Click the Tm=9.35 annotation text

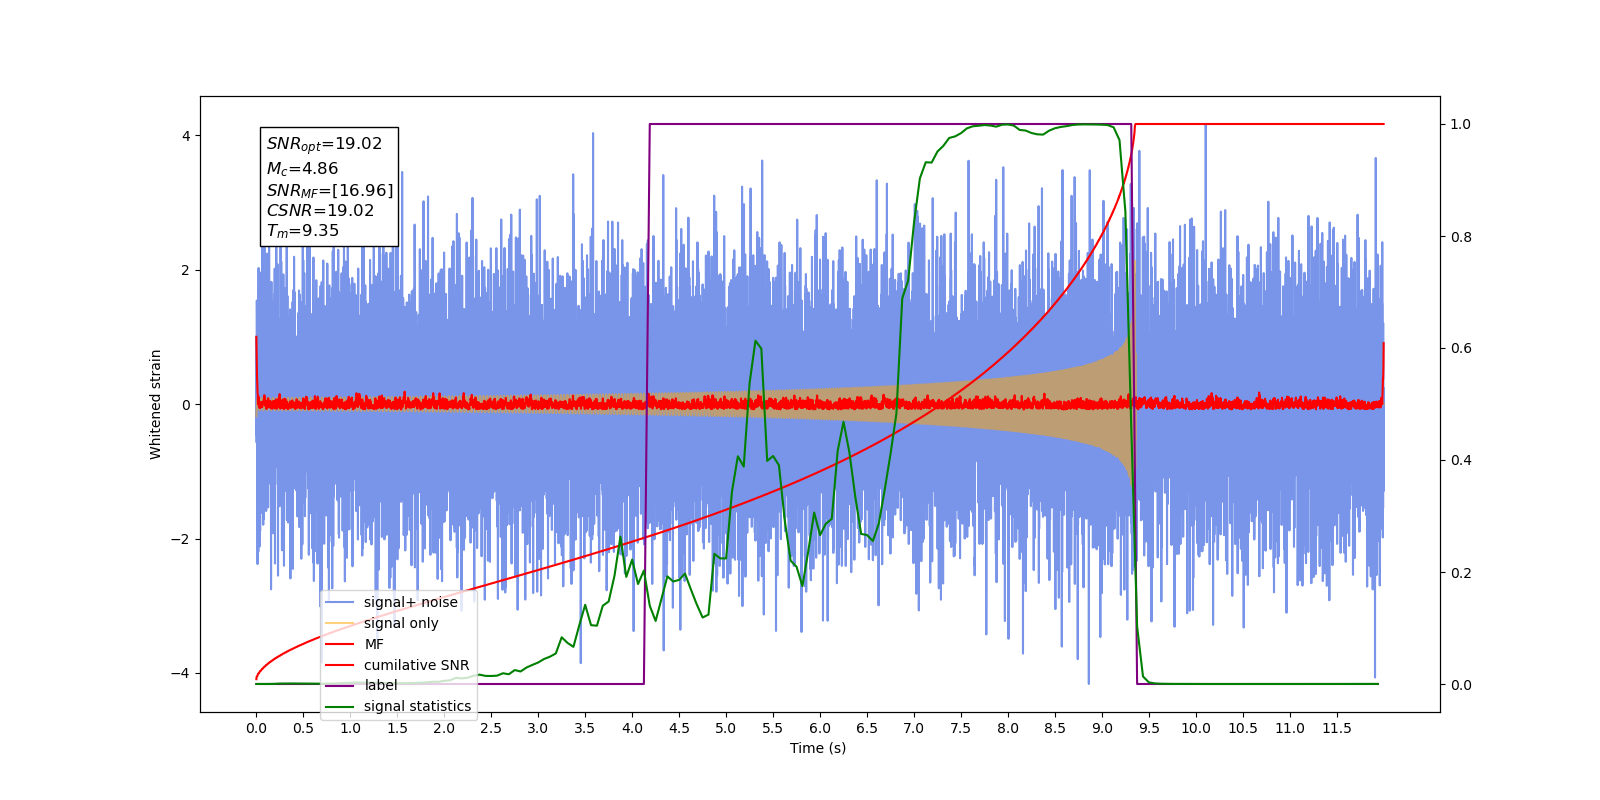point(303,231)
